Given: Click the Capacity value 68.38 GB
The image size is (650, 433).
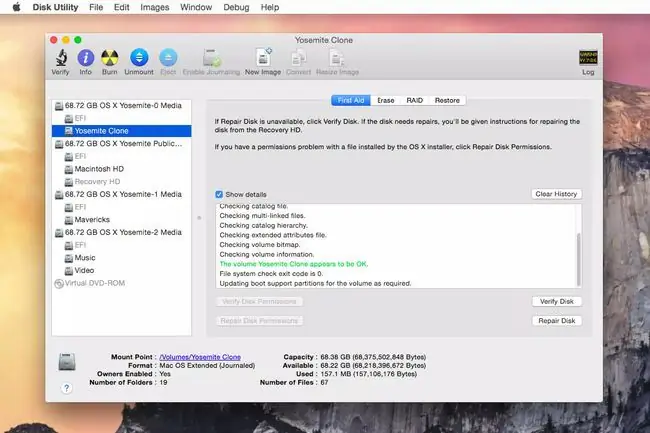Looking at the screenshot, I should tap(373, 357).
